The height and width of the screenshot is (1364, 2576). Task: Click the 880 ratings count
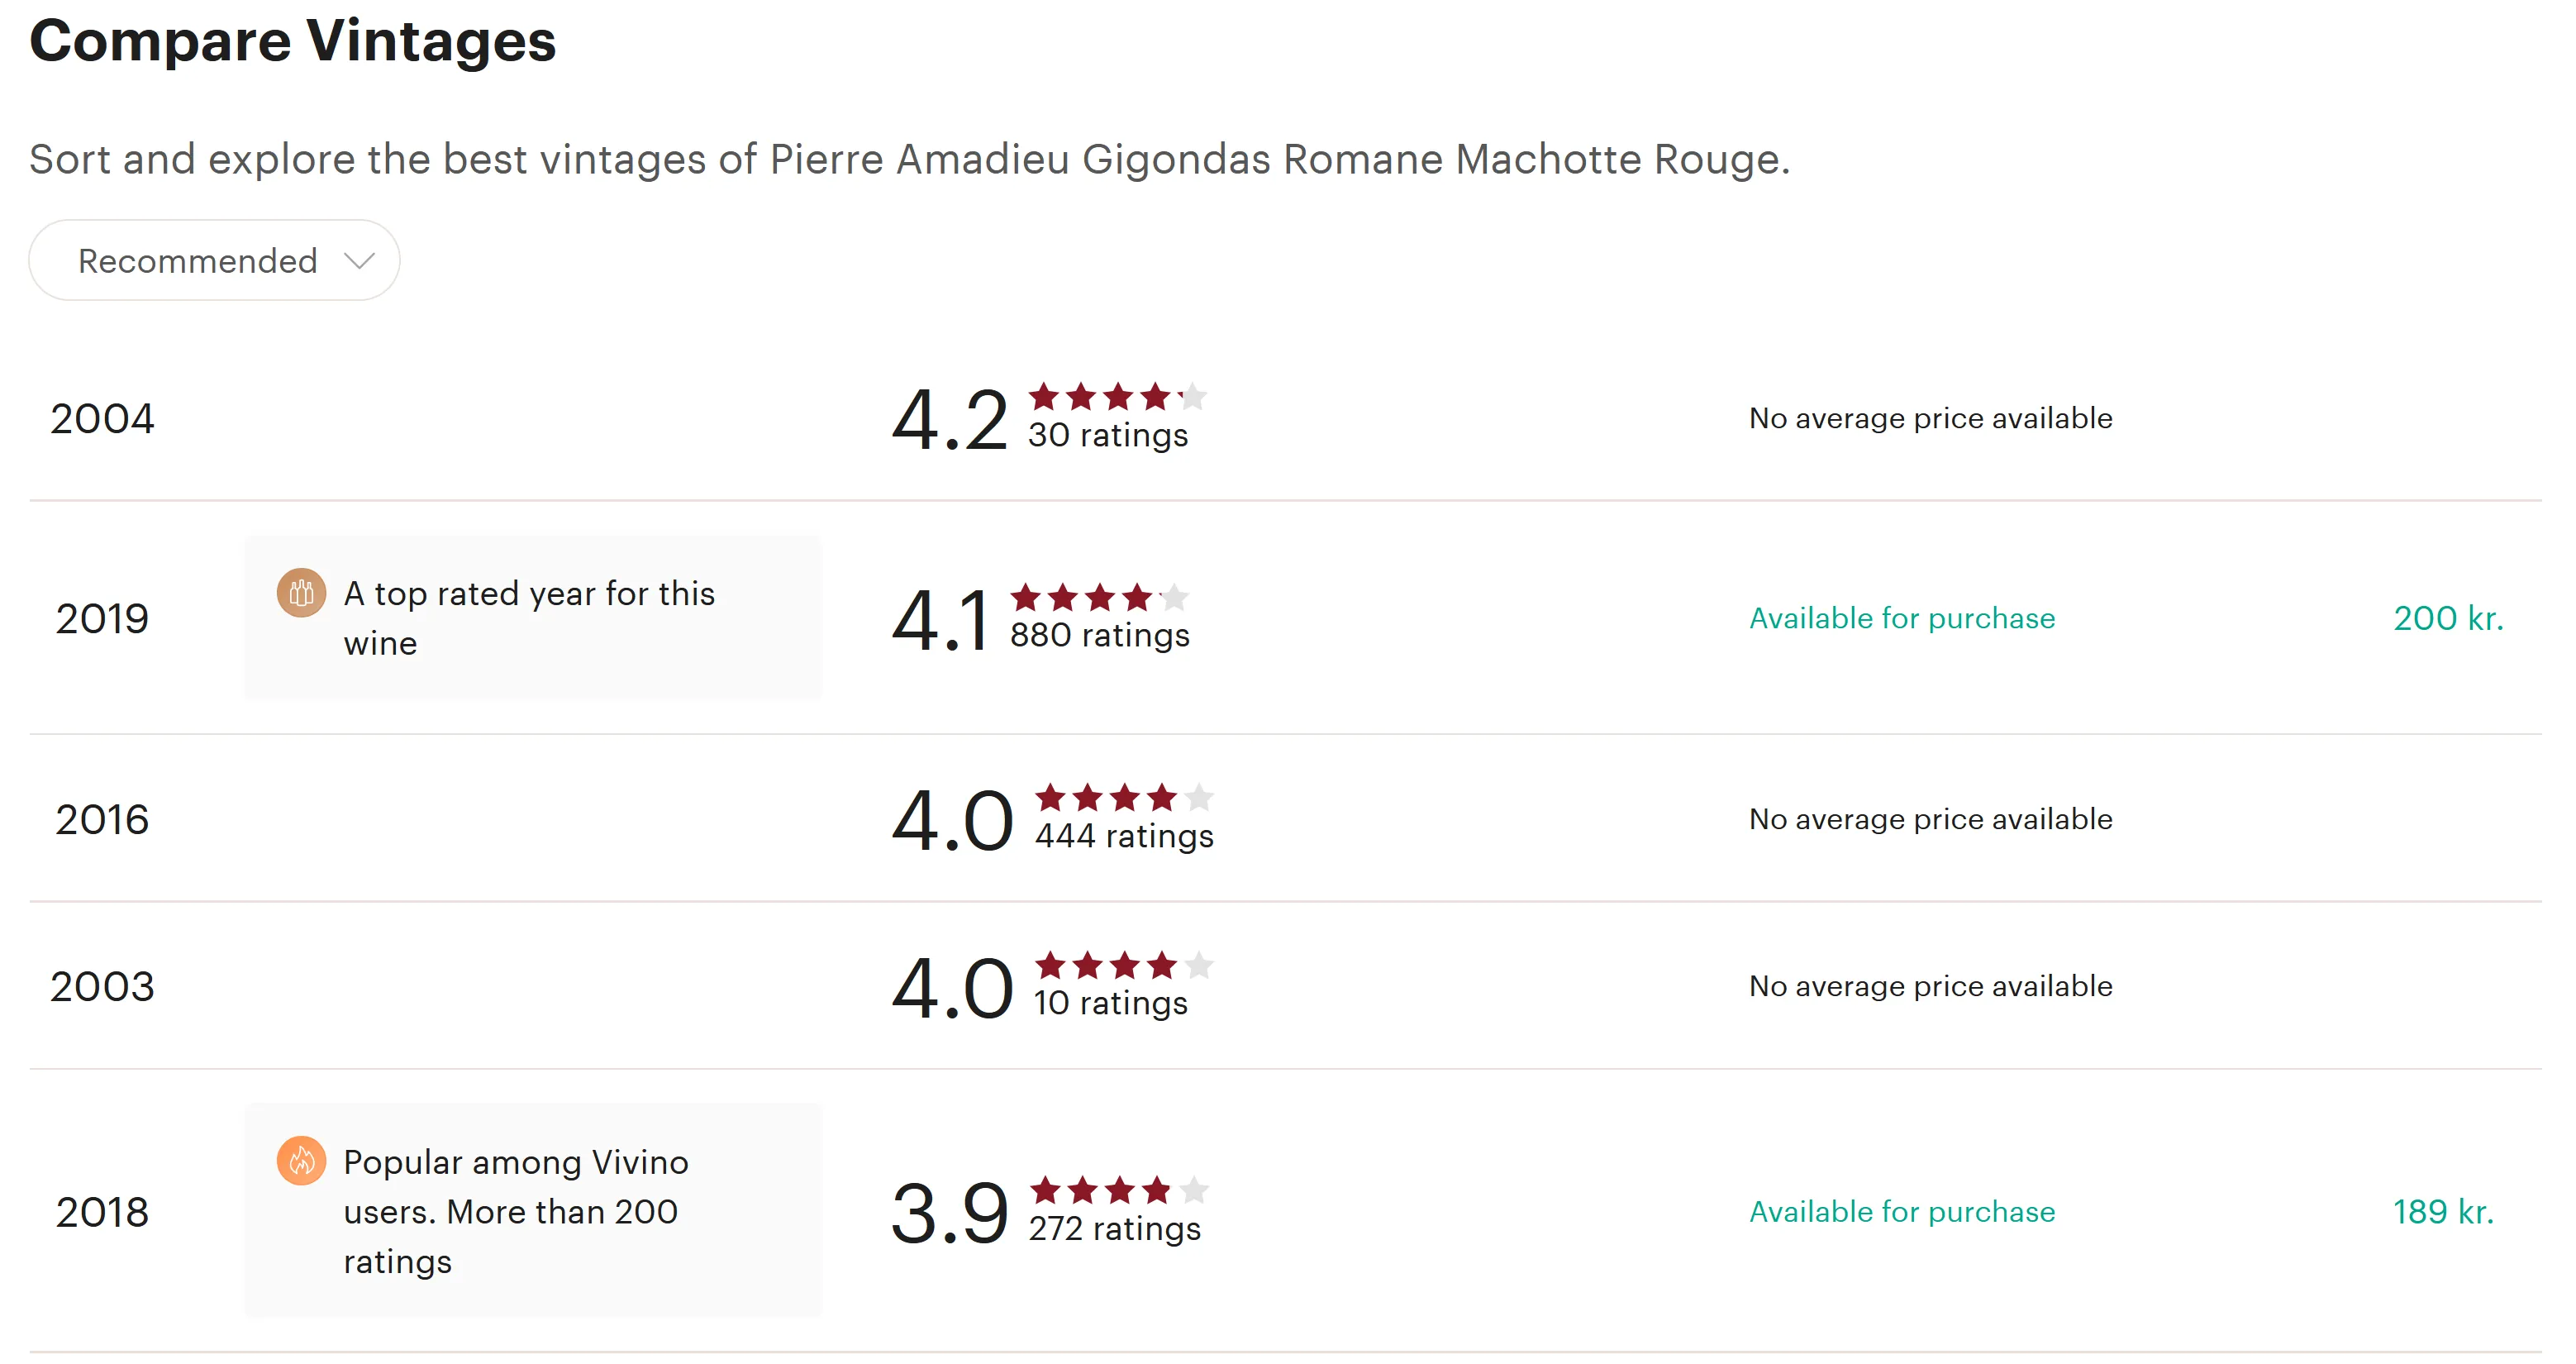tap(1099, 636)
